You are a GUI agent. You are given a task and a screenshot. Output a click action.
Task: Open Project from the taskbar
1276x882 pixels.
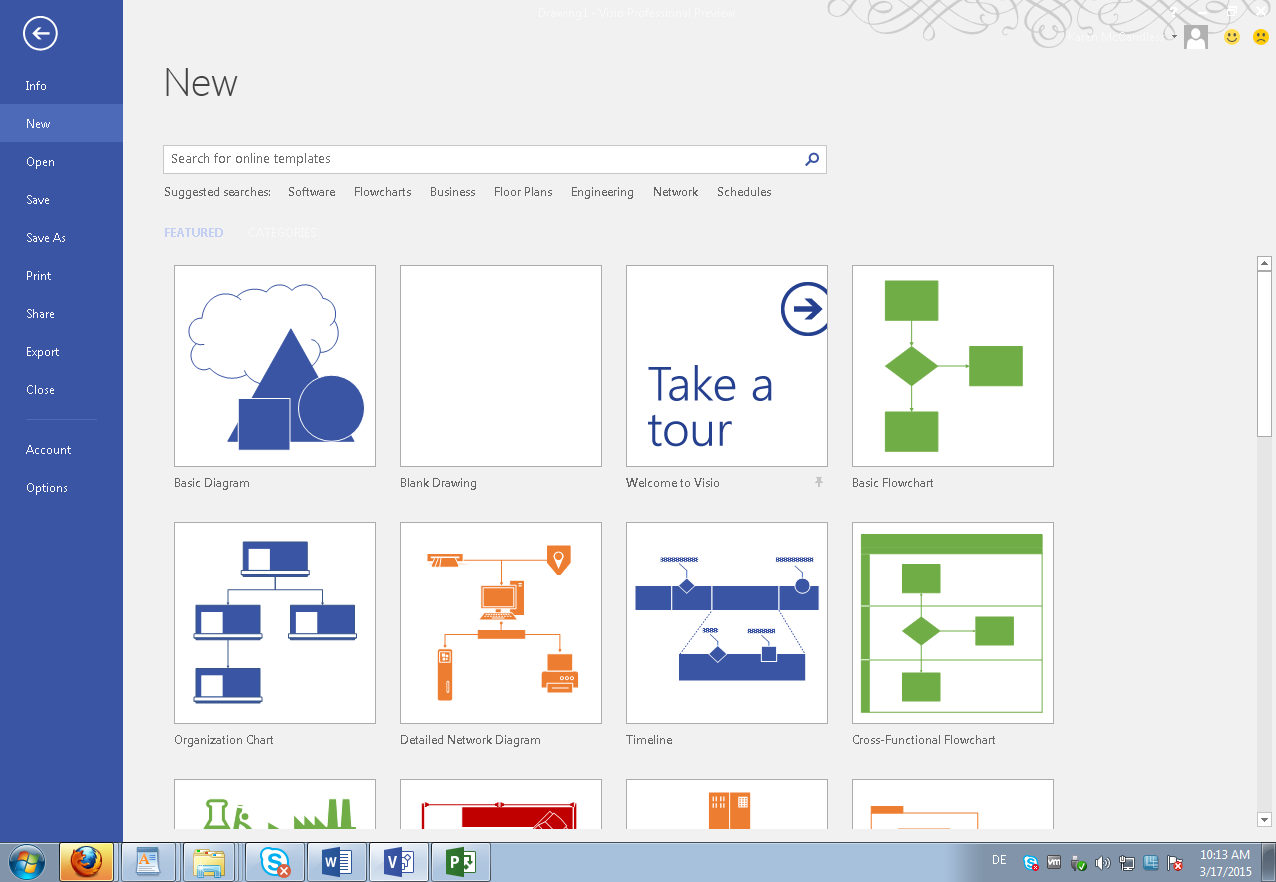click(x=460, y=861)
